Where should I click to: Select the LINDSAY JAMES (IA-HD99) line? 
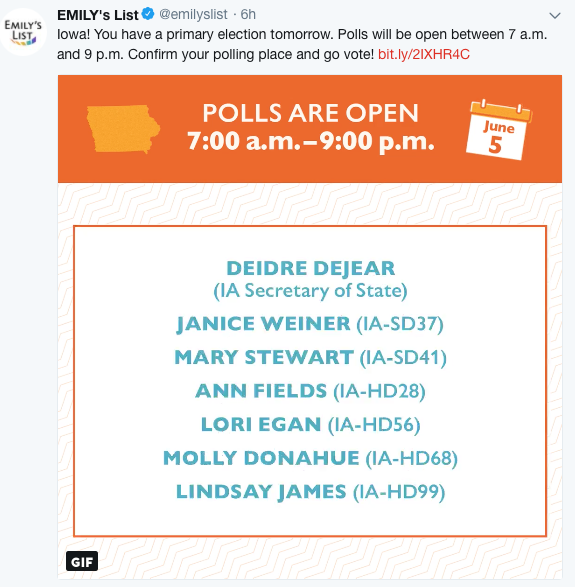click(x=310, y=492)
